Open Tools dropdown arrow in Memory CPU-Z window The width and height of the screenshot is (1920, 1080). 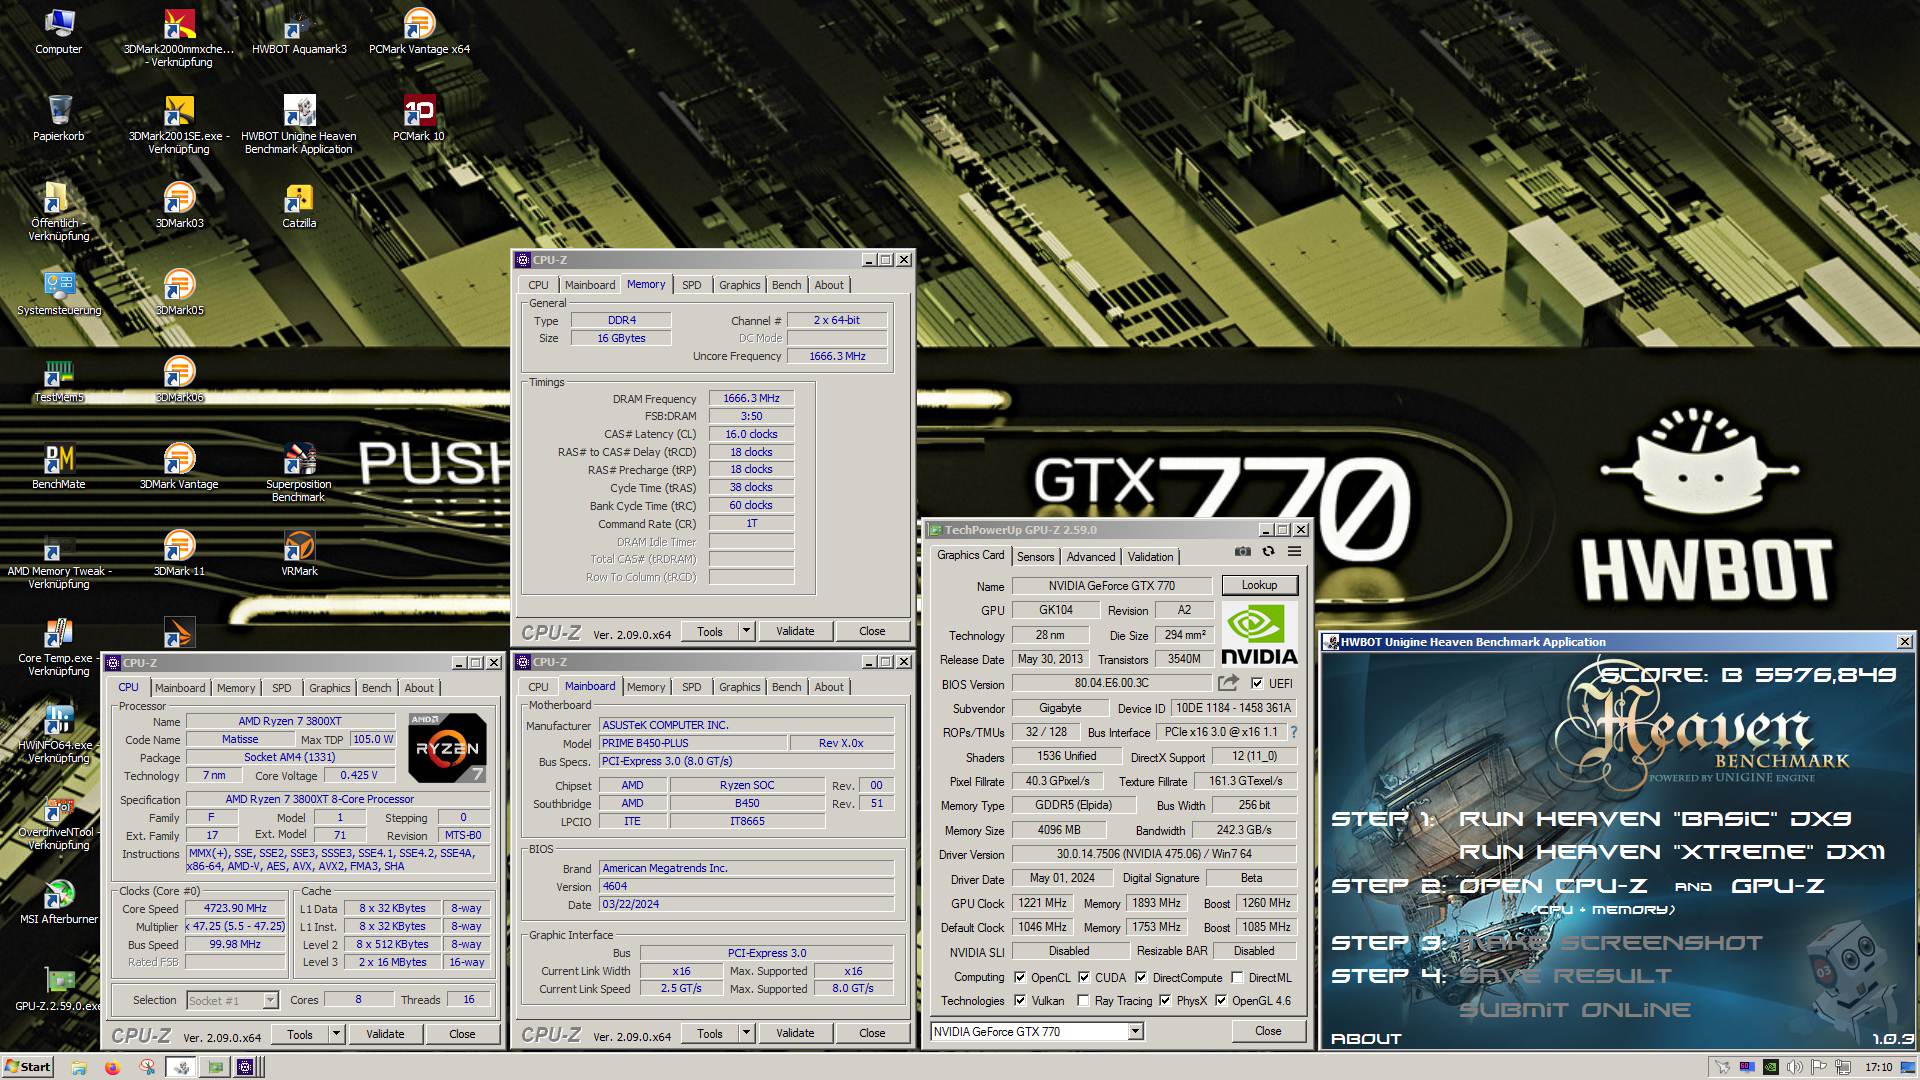[745, 631]
